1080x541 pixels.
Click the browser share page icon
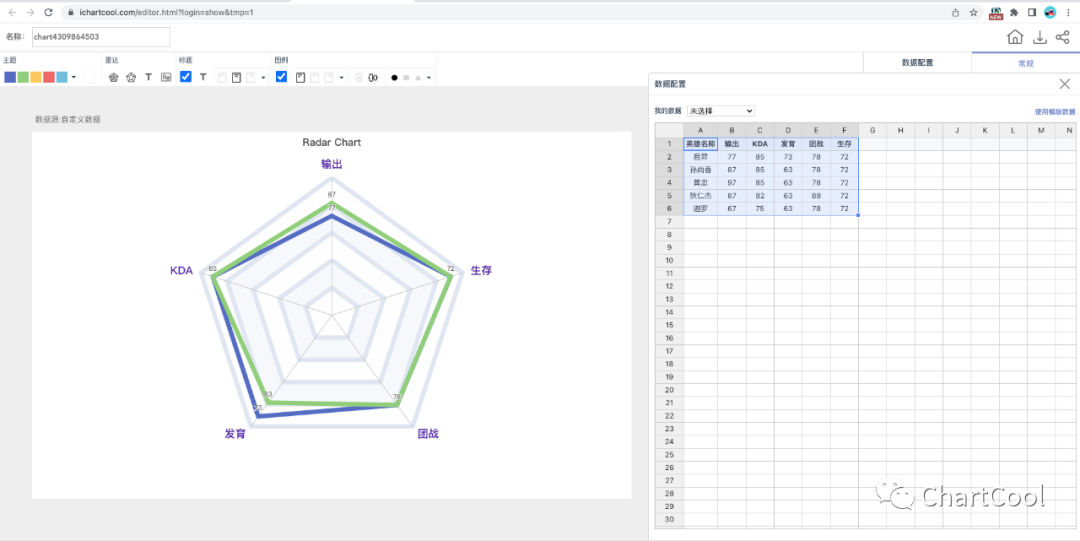[x=955, y=12]
